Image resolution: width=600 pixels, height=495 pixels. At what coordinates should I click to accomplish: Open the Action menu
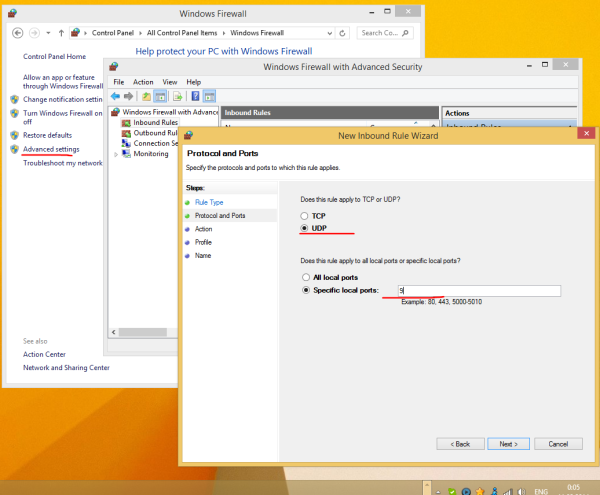(x=143, y=81)
